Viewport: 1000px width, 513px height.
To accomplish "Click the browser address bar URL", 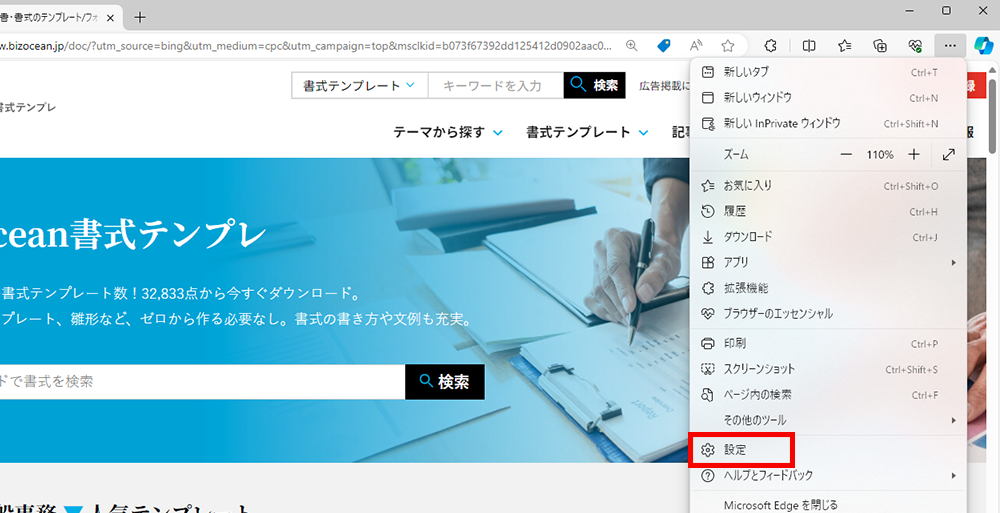I will tap(306, 46).
